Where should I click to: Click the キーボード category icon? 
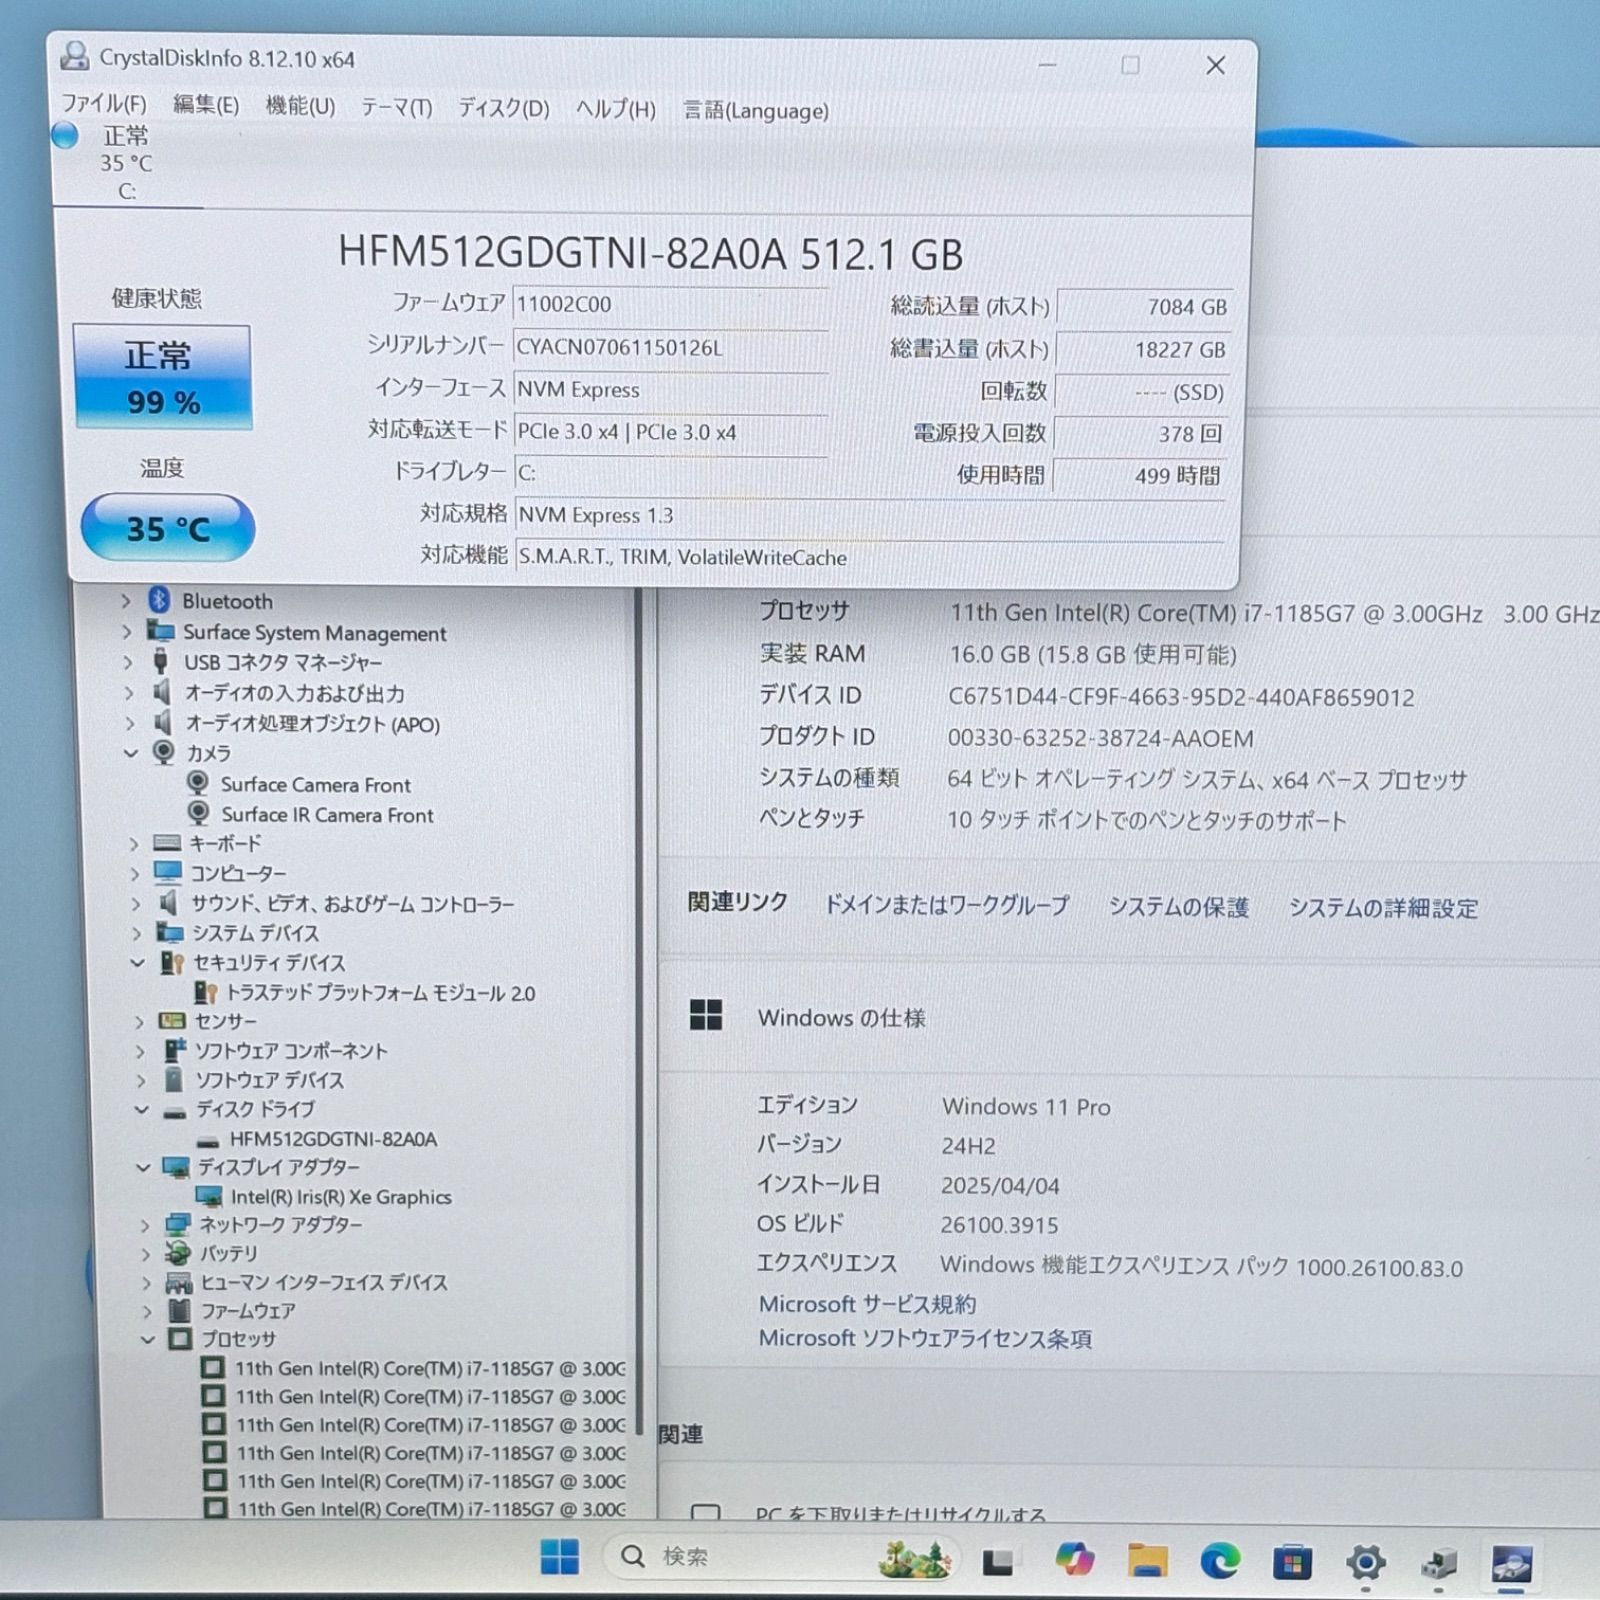click(x=167, y=843)
